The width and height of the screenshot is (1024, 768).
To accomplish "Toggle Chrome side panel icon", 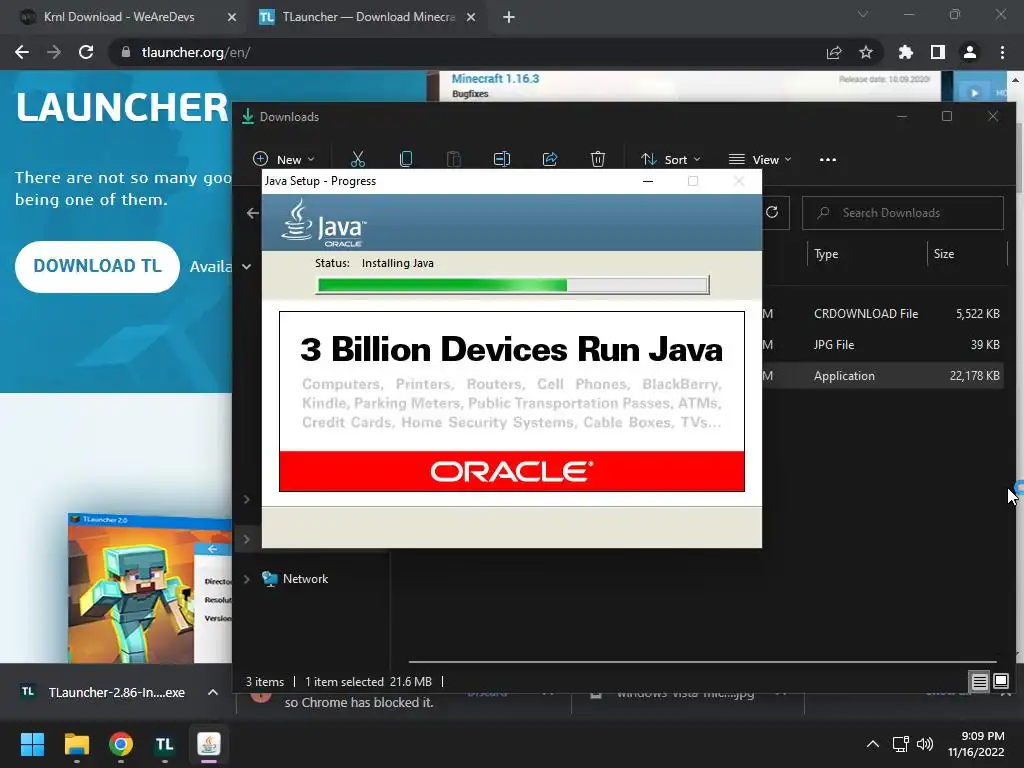I will (x=938, y=52).
